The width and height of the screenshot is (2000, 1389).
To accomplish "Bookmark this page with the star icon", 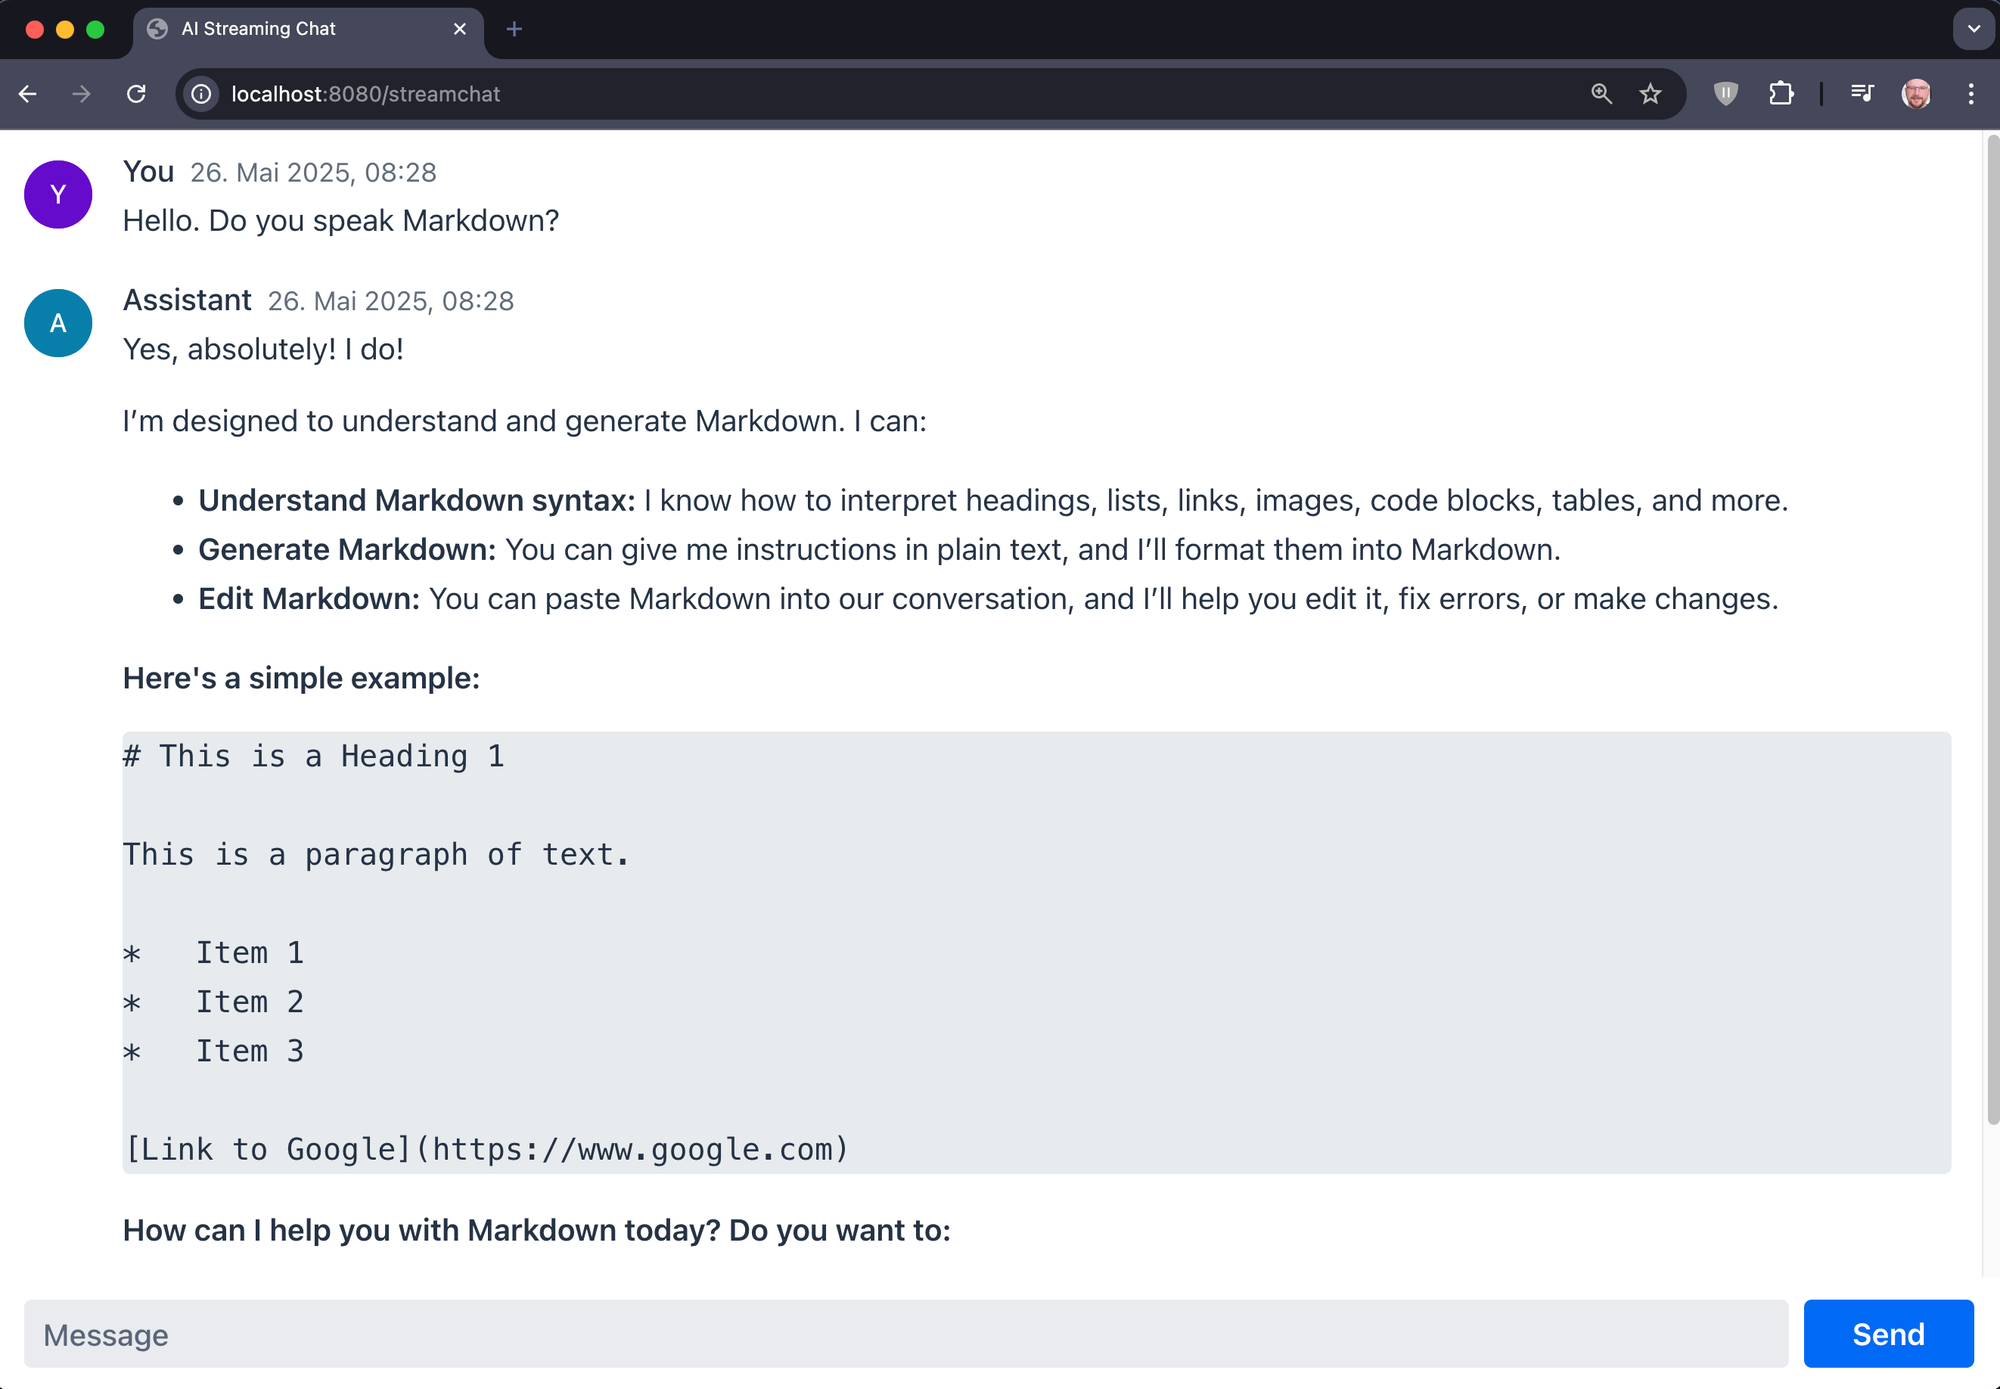I will click(x=1651, y=94).
